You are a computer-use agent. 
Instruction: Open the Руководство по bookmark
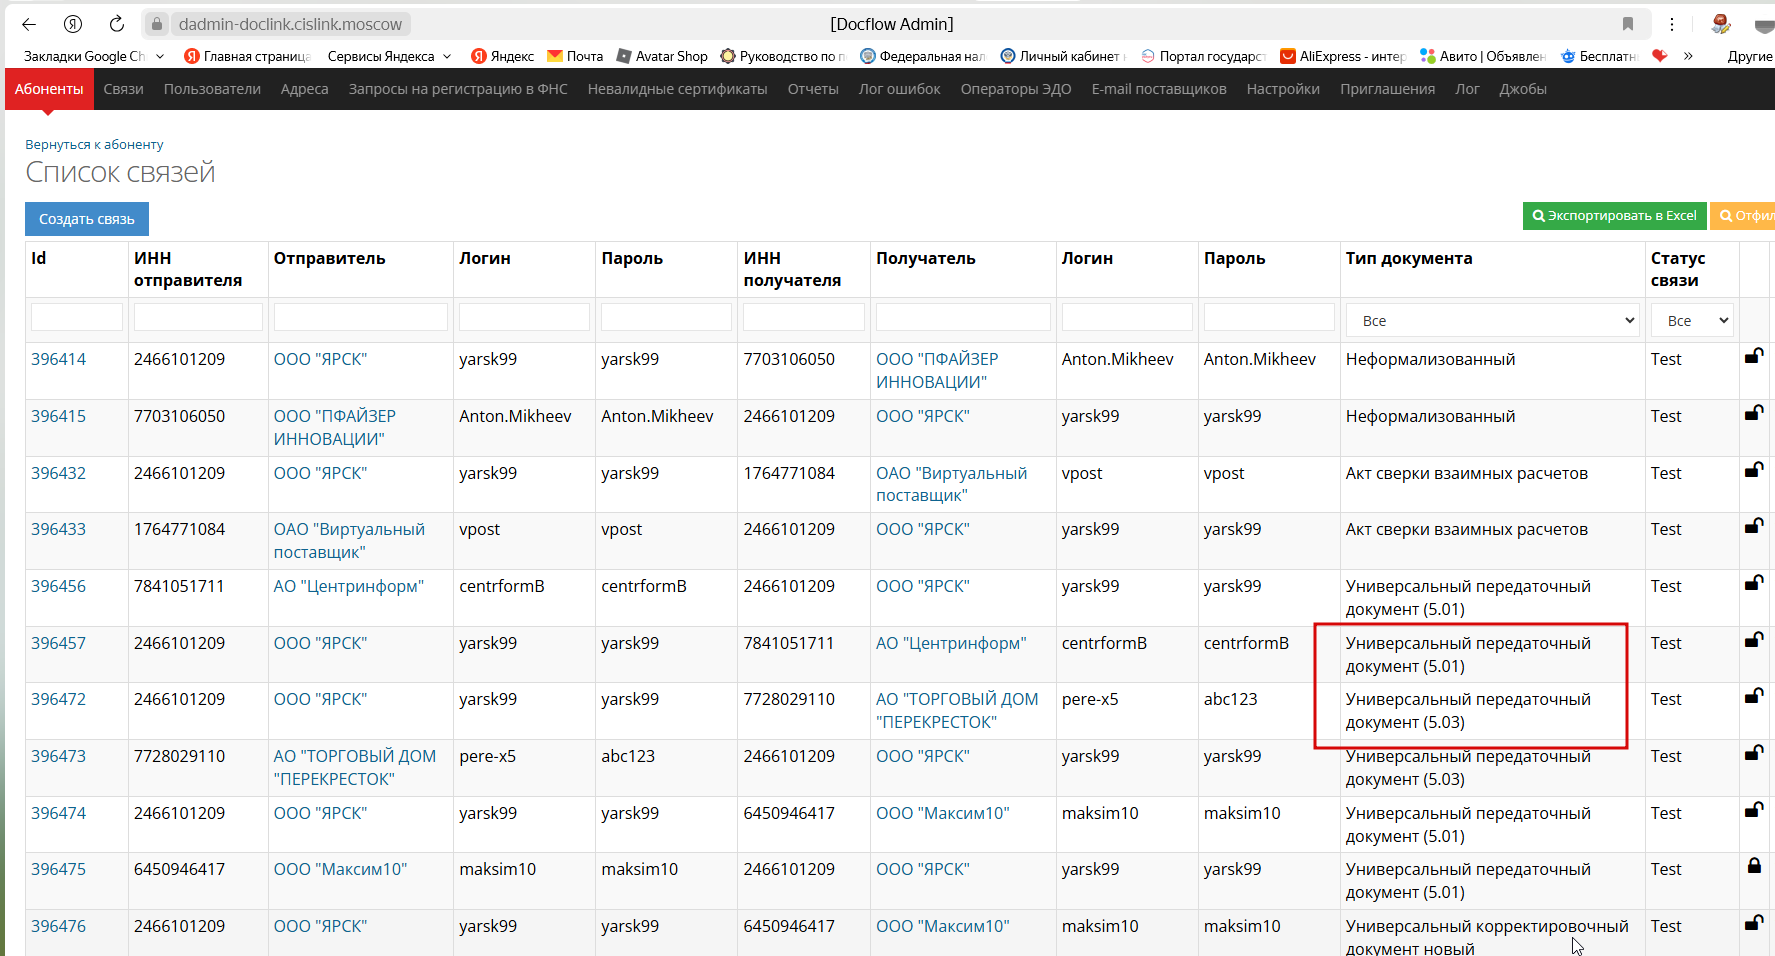pyautogui.click(x=783, y=56)
